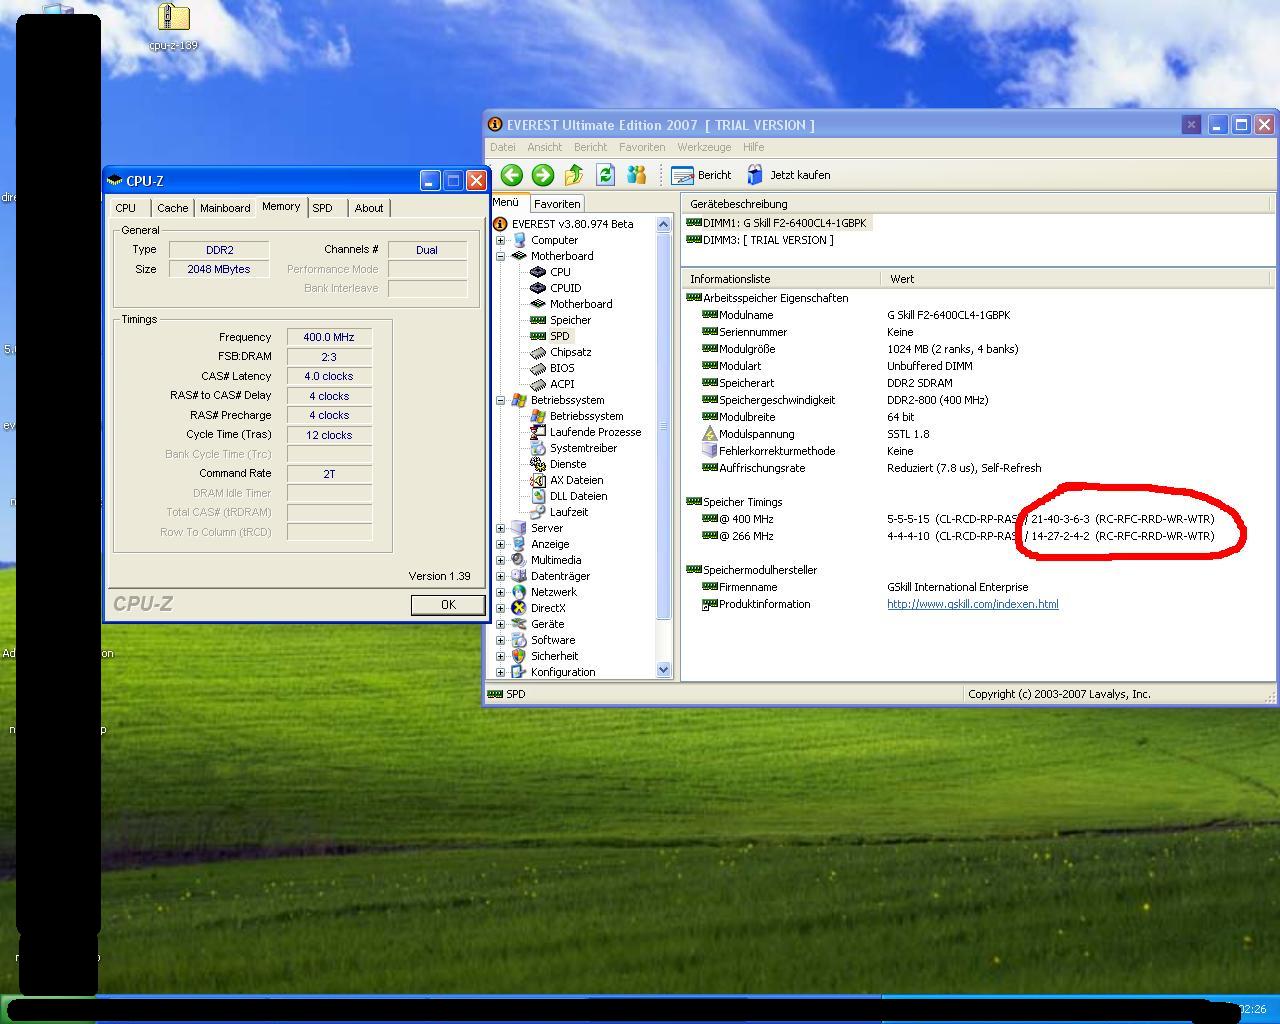This screenshot has height=1024, width=1280.
Task: Select Geräte item in tree
Action: (547, 624)
